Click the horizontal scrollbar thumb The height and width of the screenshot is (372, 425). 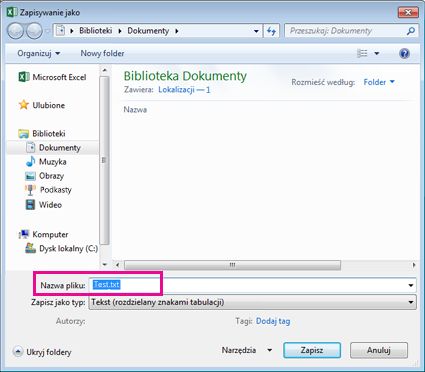232,265
